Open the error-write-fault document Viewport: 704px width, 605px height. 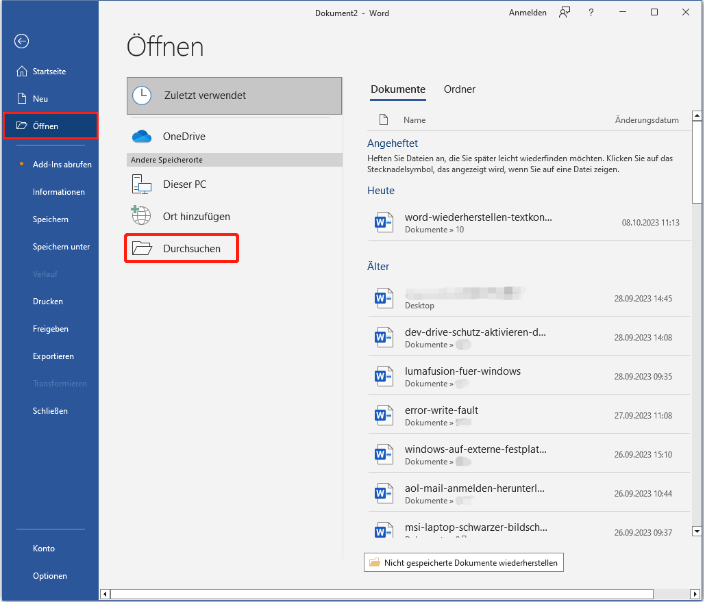[443, 410]
